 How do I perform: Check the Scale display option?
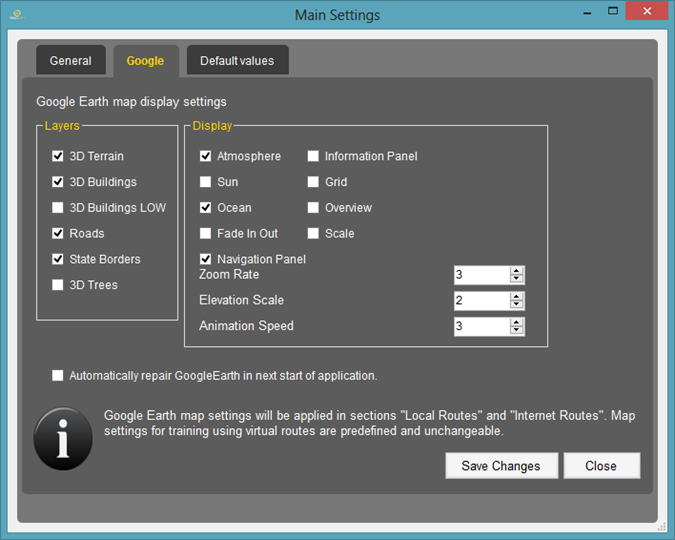[313, 233]
